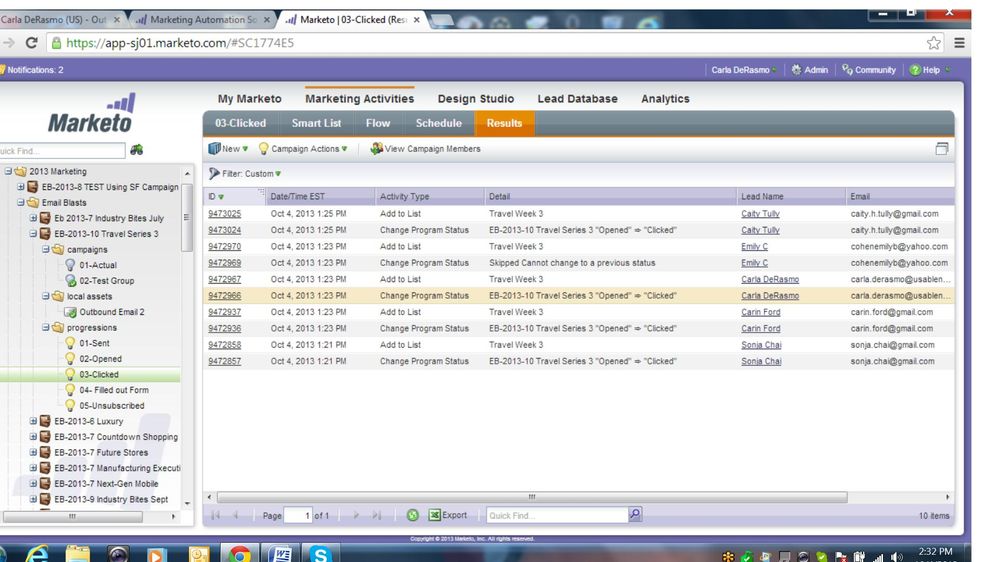Open the Campaign Actions dropdown

pyautogui.click(x=303, y=149)
